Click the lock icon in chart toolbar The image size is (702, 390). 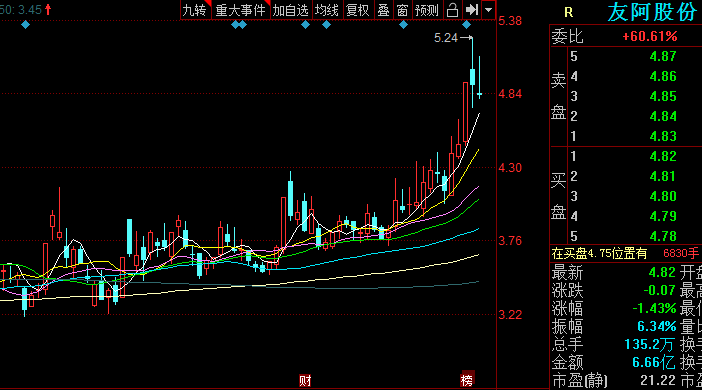point(452,10)
